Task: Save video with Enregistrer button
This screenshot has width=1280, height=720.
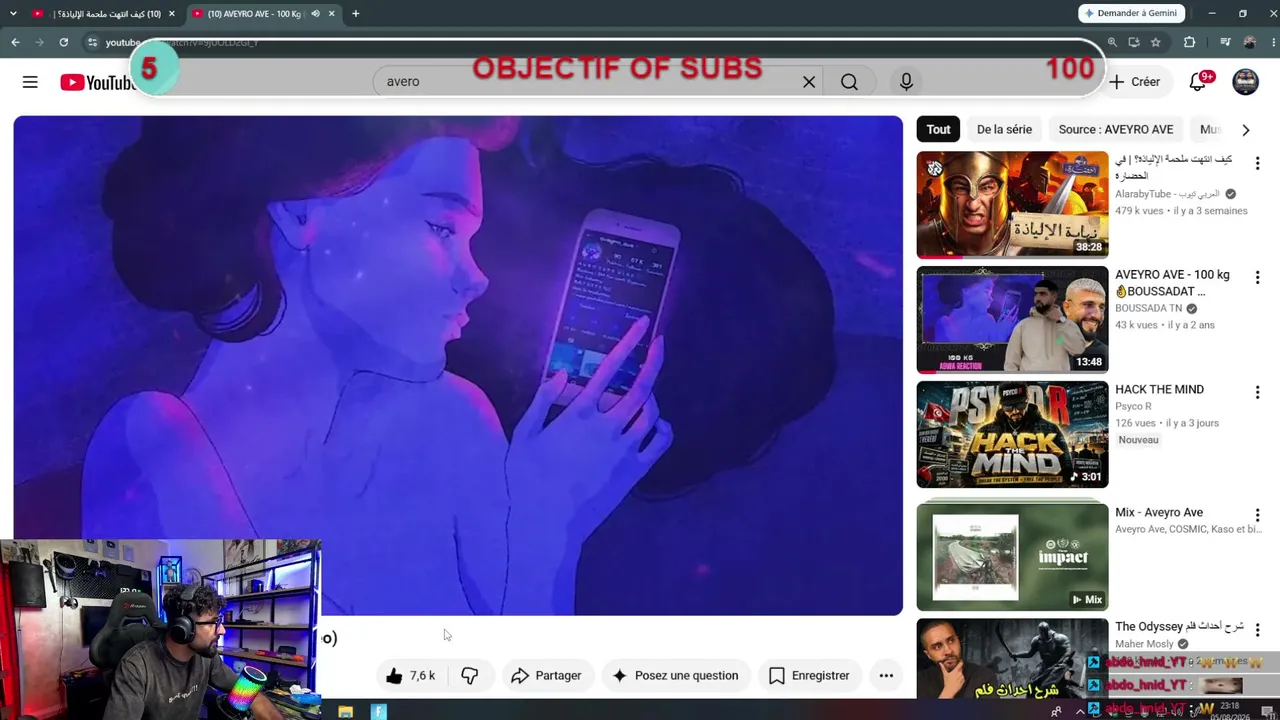Action: (x=809, y=676)
